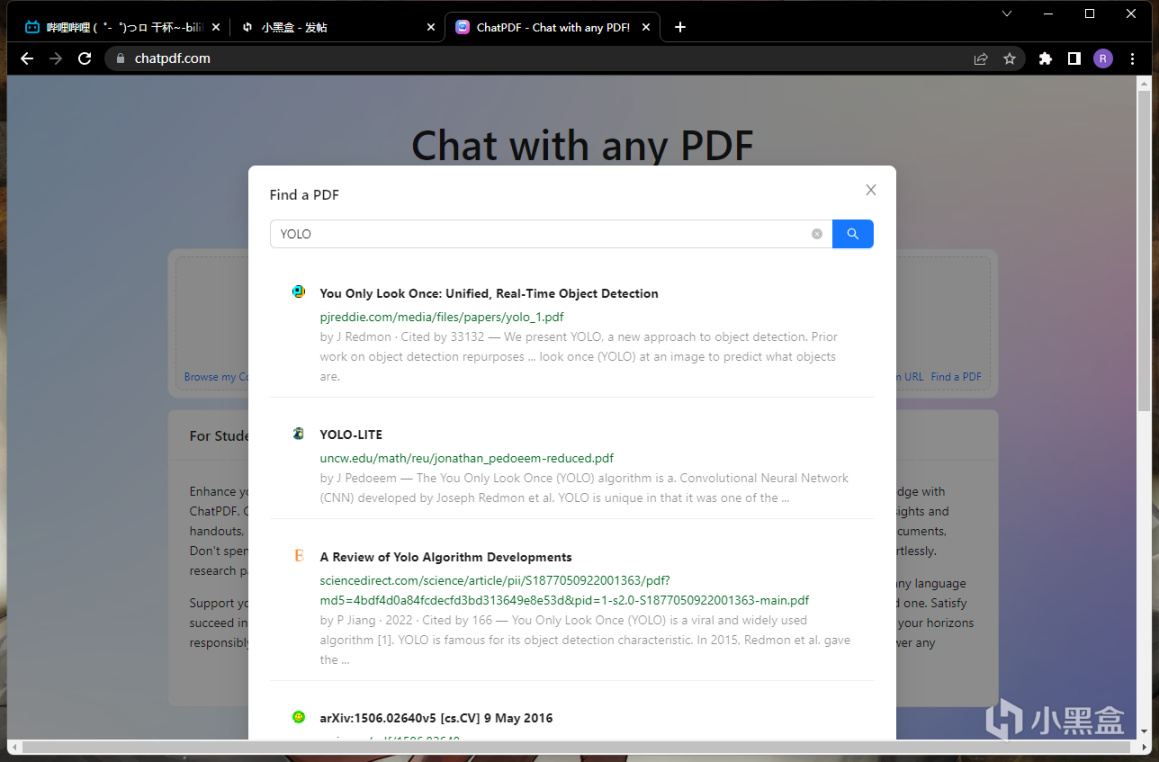Image resolution: width=1159 pixels, height=762 pixels.
Task: Click the address bar URL chatpdf.com
Action: tap(172, 58)
